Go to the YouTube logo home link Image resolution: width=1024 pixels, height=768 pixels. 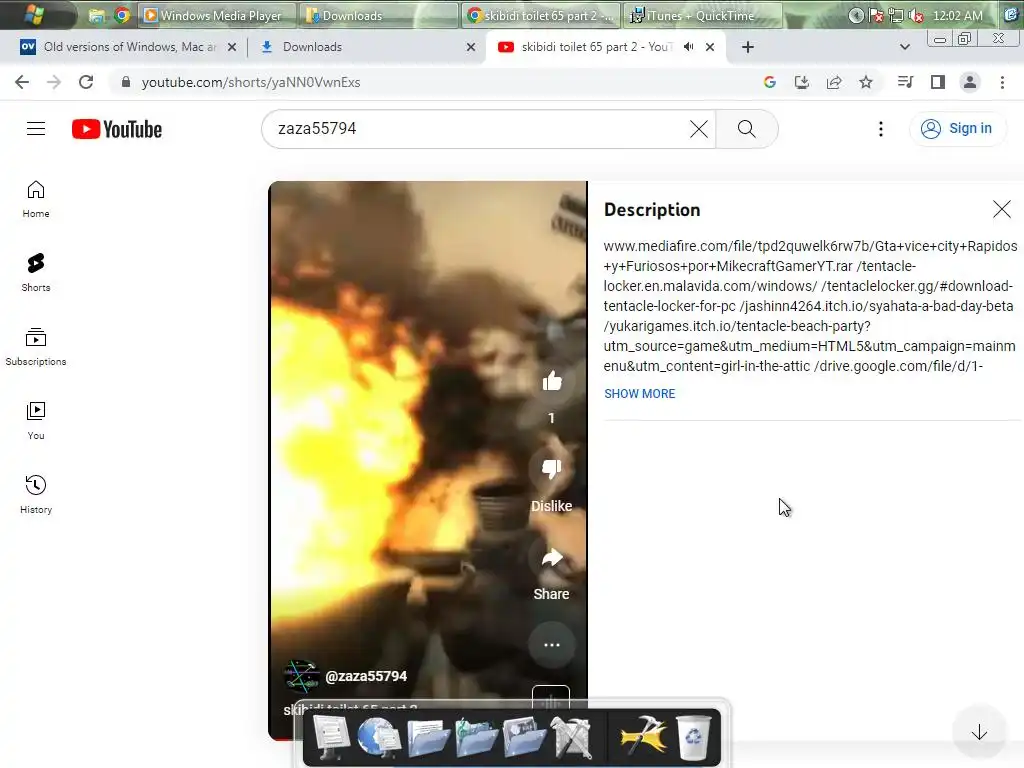(x=117, y=129)
